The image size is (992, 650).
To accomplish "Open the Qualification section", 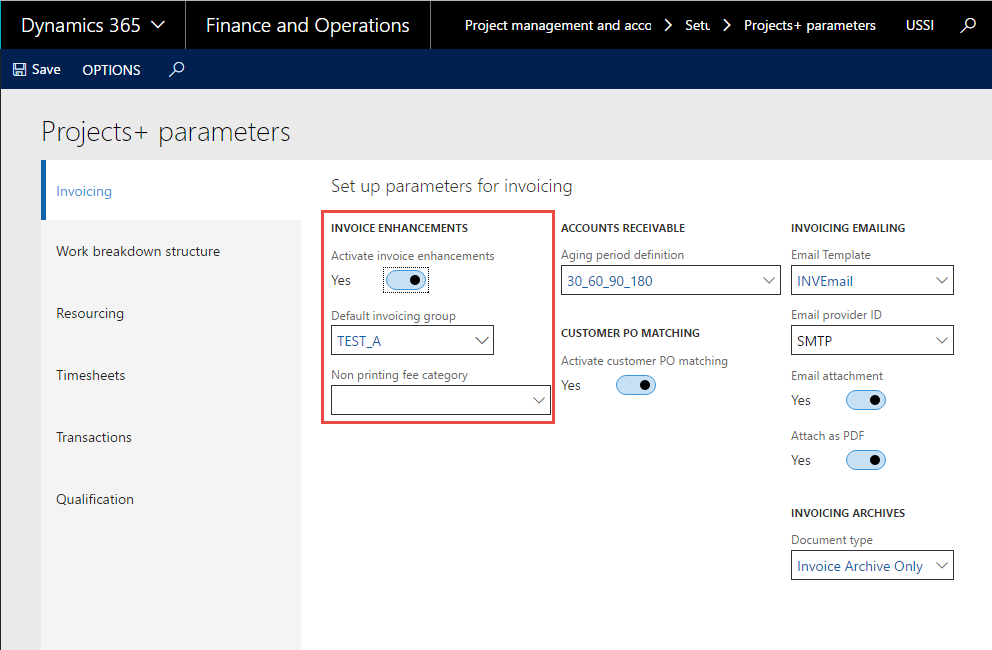I will point(95,499).
